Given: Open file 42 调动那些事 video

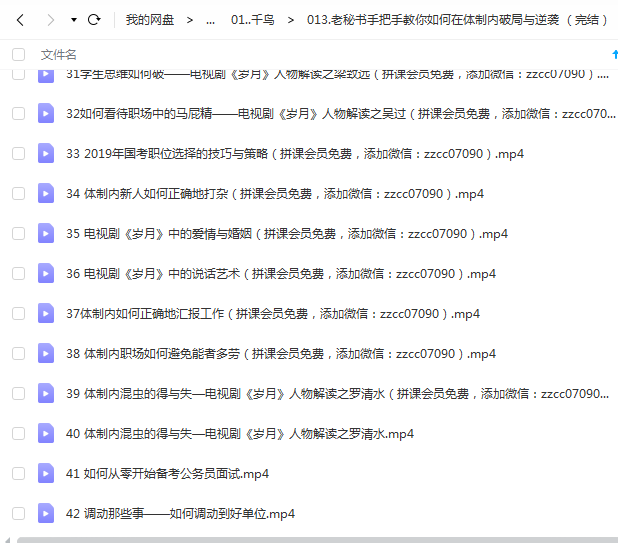Looking at the screenshot, I should (180, 514).
